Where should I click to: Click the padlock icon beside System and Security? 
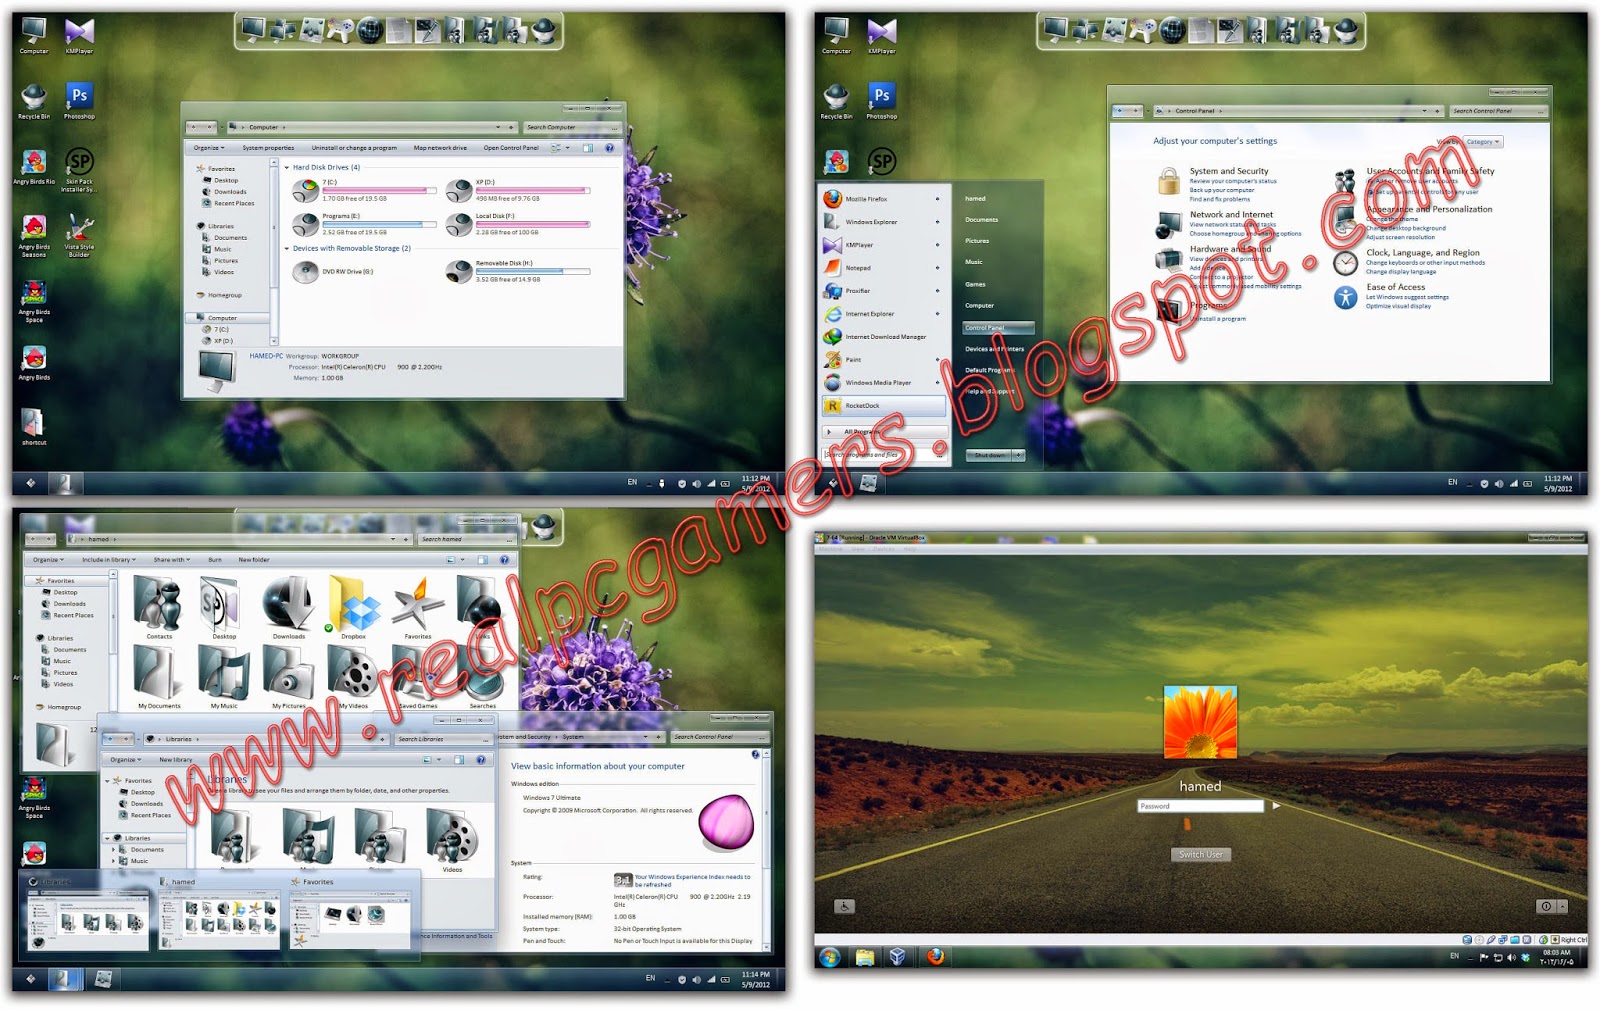click(1168, 182)
